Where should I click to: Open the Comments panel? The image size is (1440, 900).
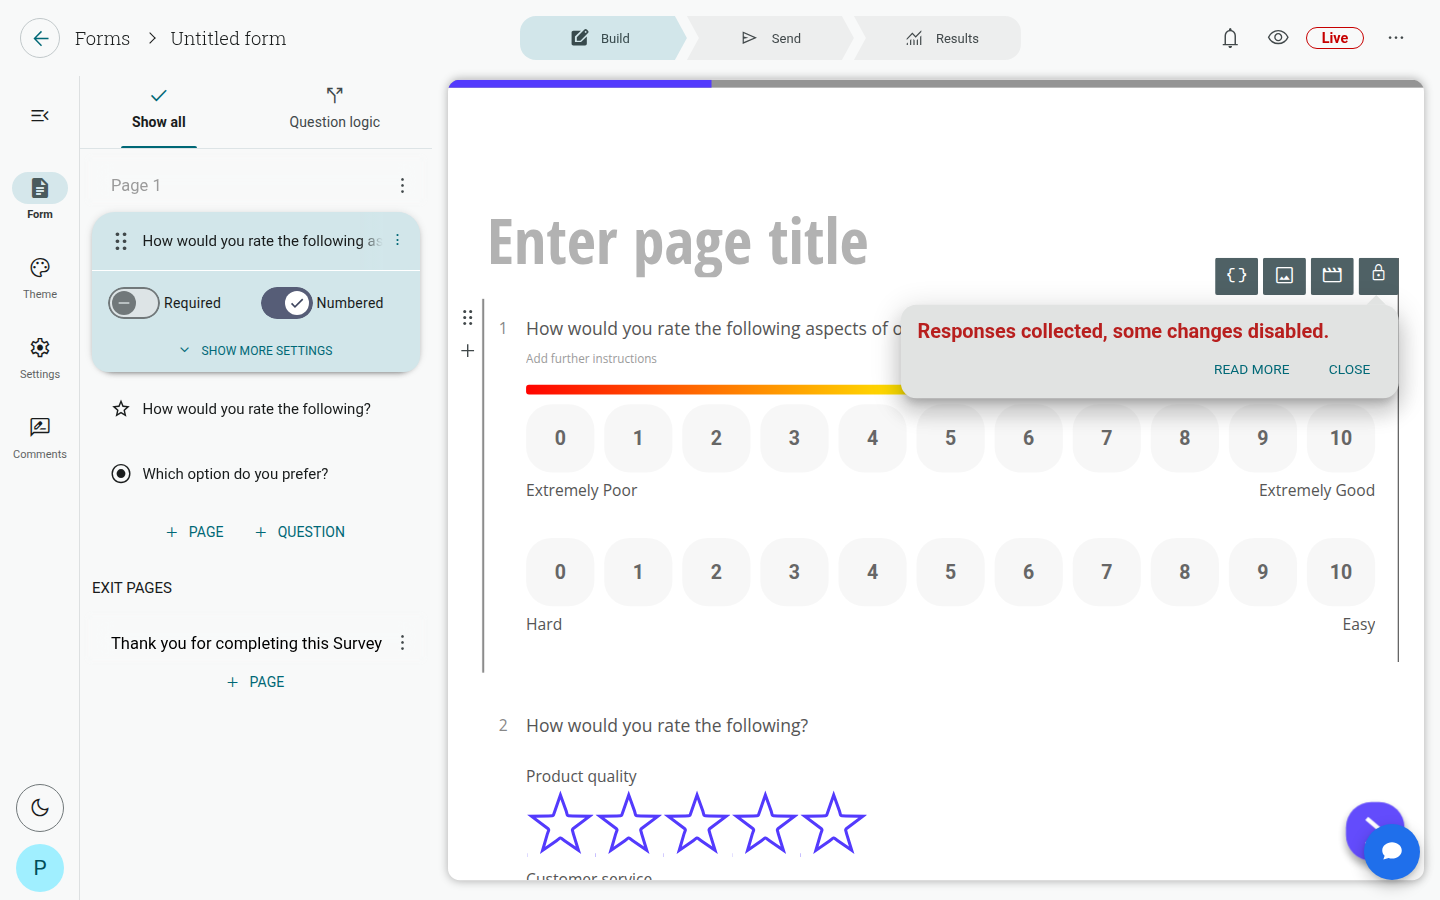pos(40,438)
